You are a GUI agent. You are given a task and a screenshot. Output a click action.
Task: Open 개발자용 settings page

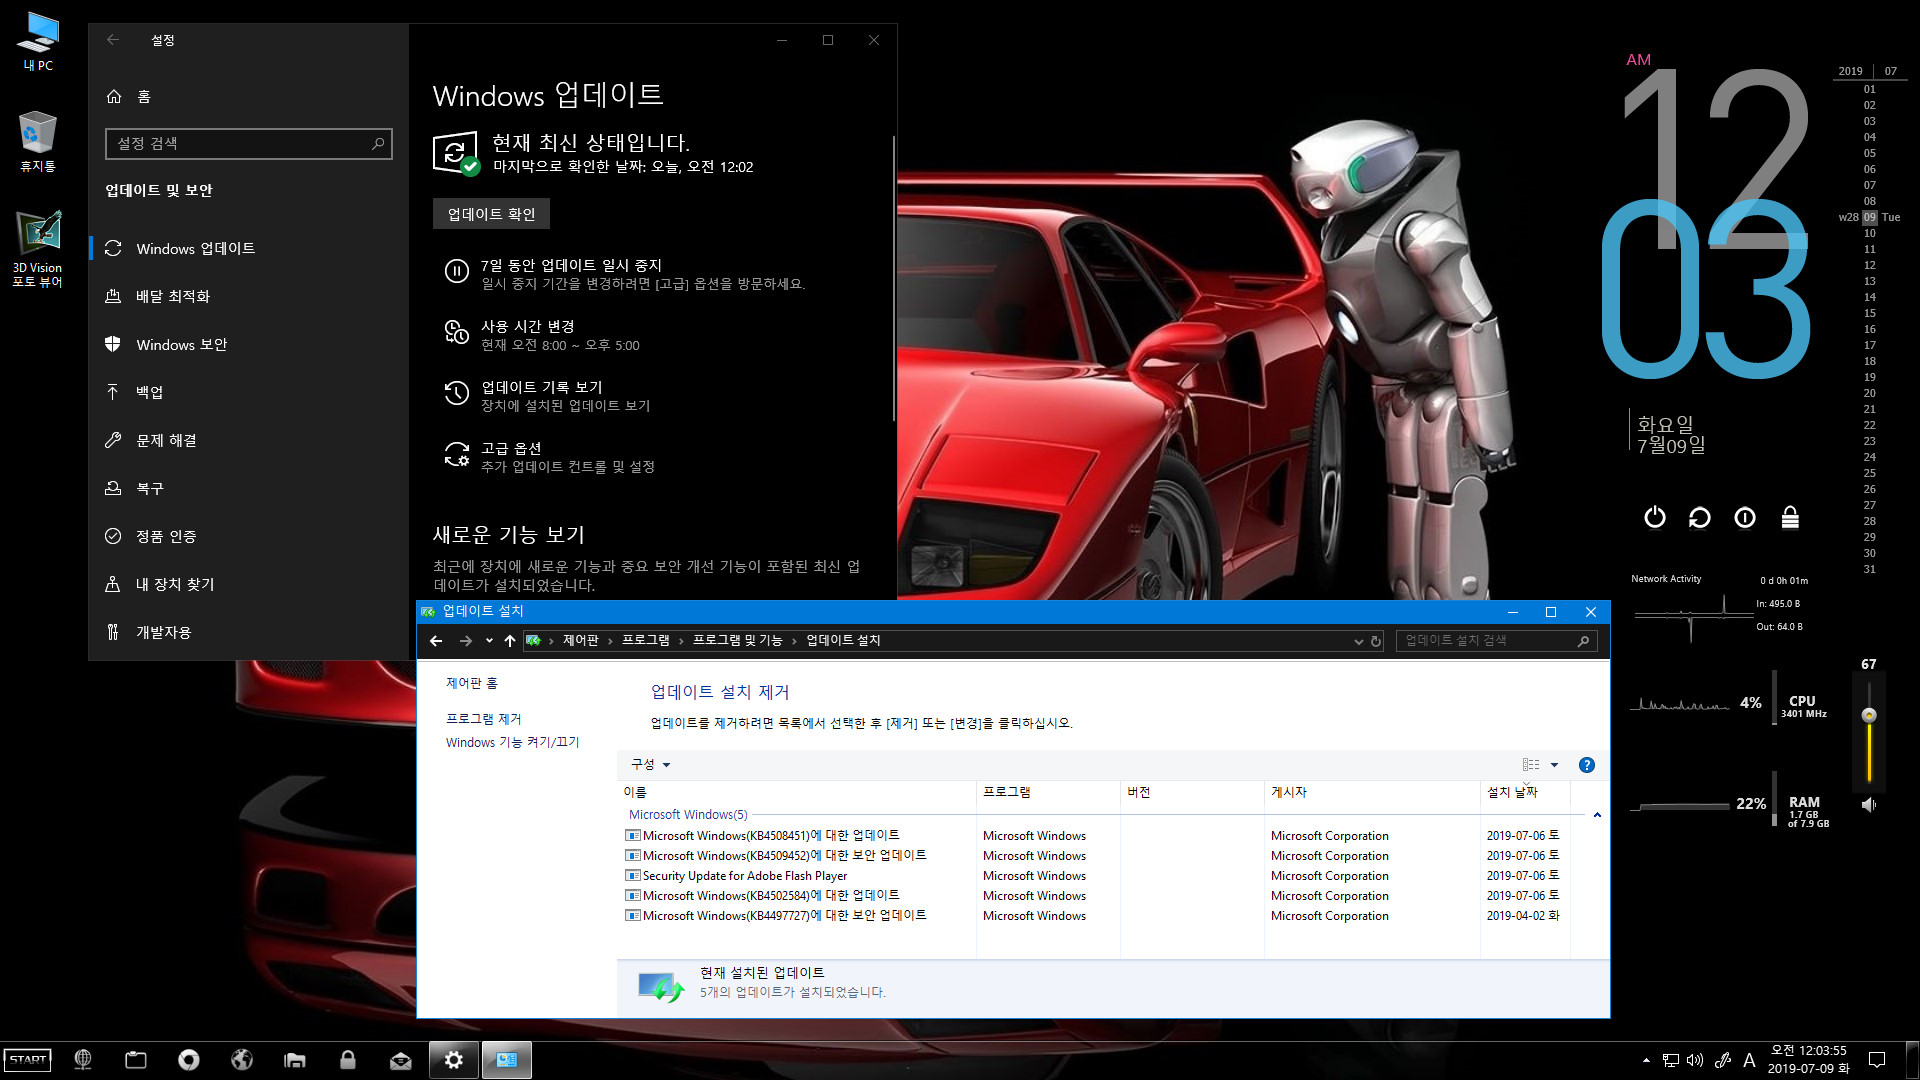click(248, 632)
